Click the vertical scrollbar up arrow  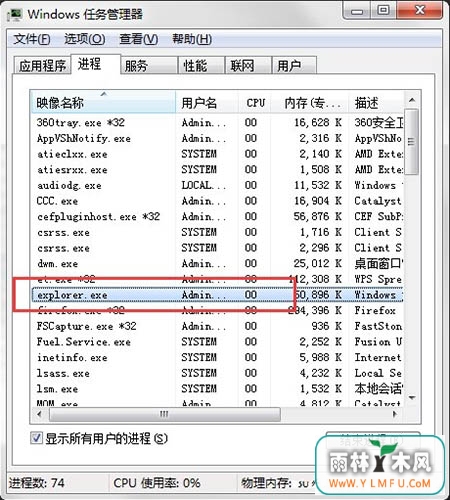412,100
